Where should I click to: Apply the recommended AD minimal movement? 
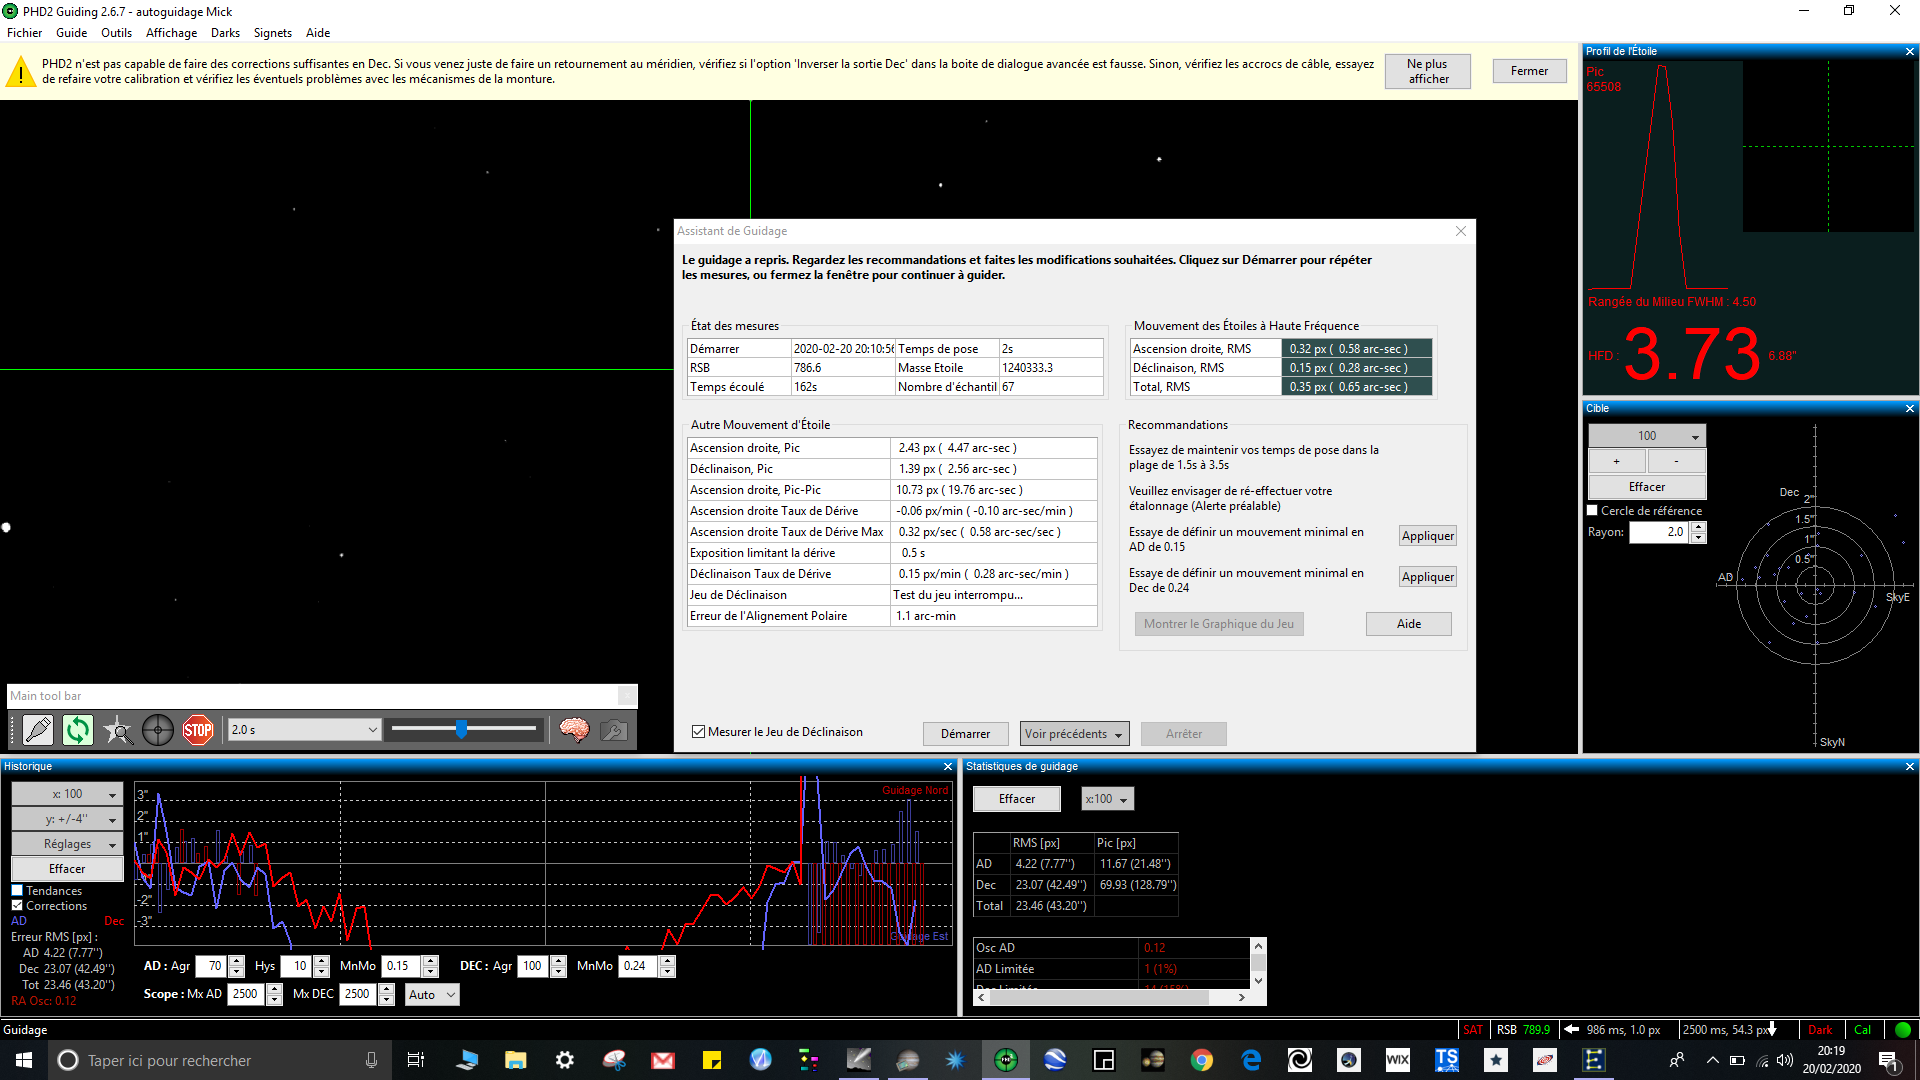pyautogui.click(x=1427, y=536)
